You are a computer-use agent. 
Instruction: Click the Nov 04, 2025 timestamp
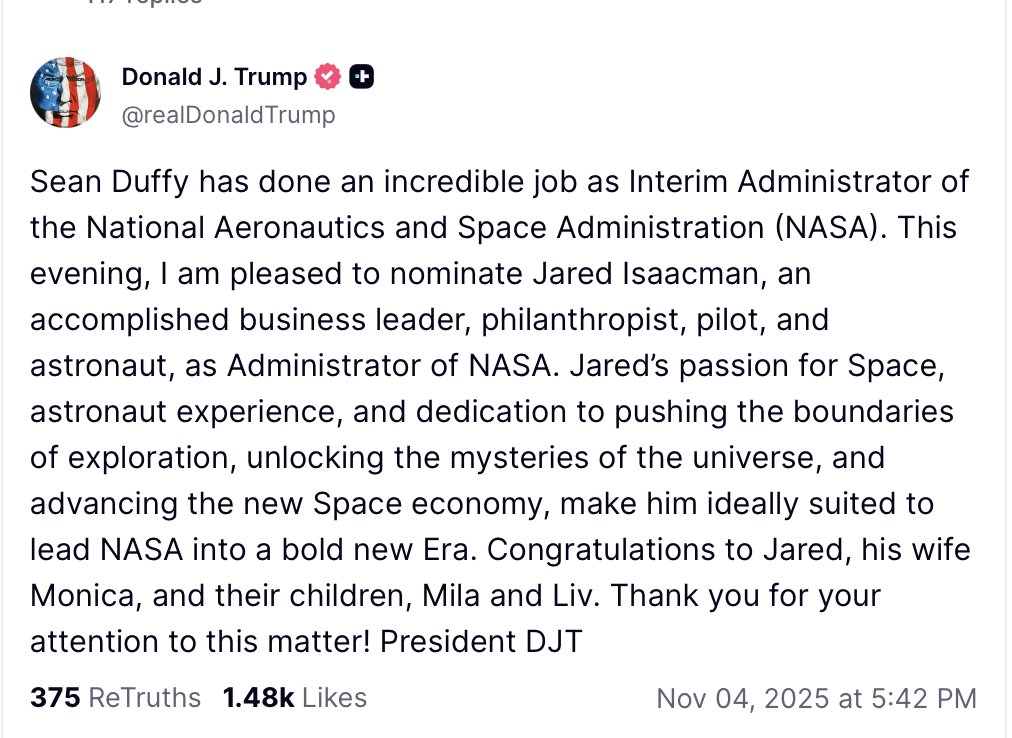click(x=816, y=698)
